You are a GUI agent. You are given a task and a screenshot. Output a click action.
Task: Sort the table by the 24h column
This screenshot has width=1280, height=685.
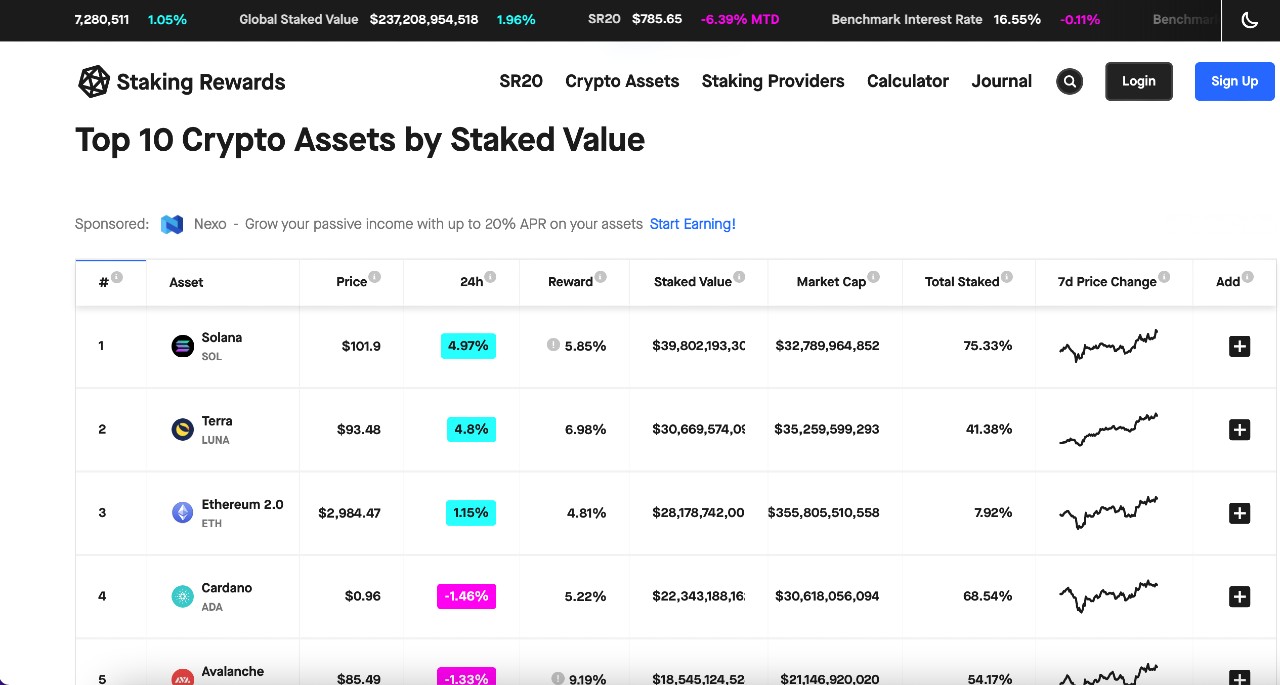[472, 282]
